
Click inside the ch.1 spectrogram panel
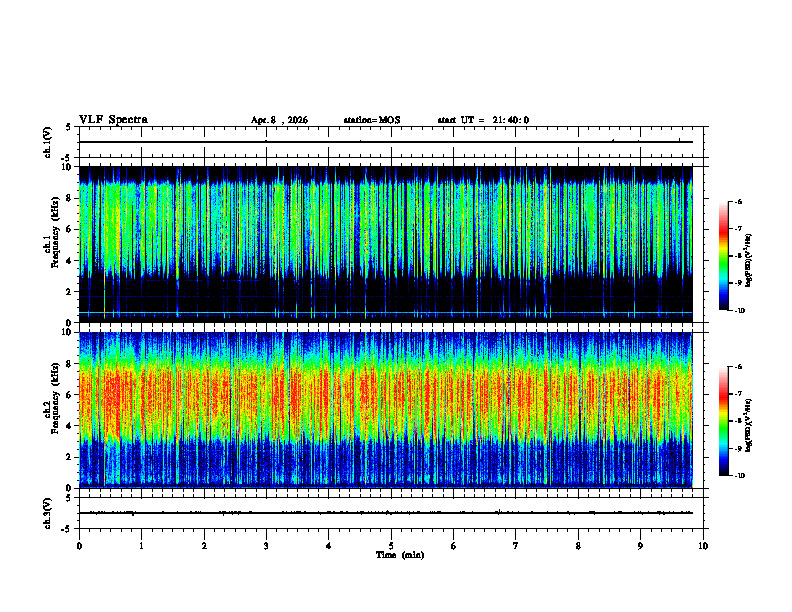386,244
